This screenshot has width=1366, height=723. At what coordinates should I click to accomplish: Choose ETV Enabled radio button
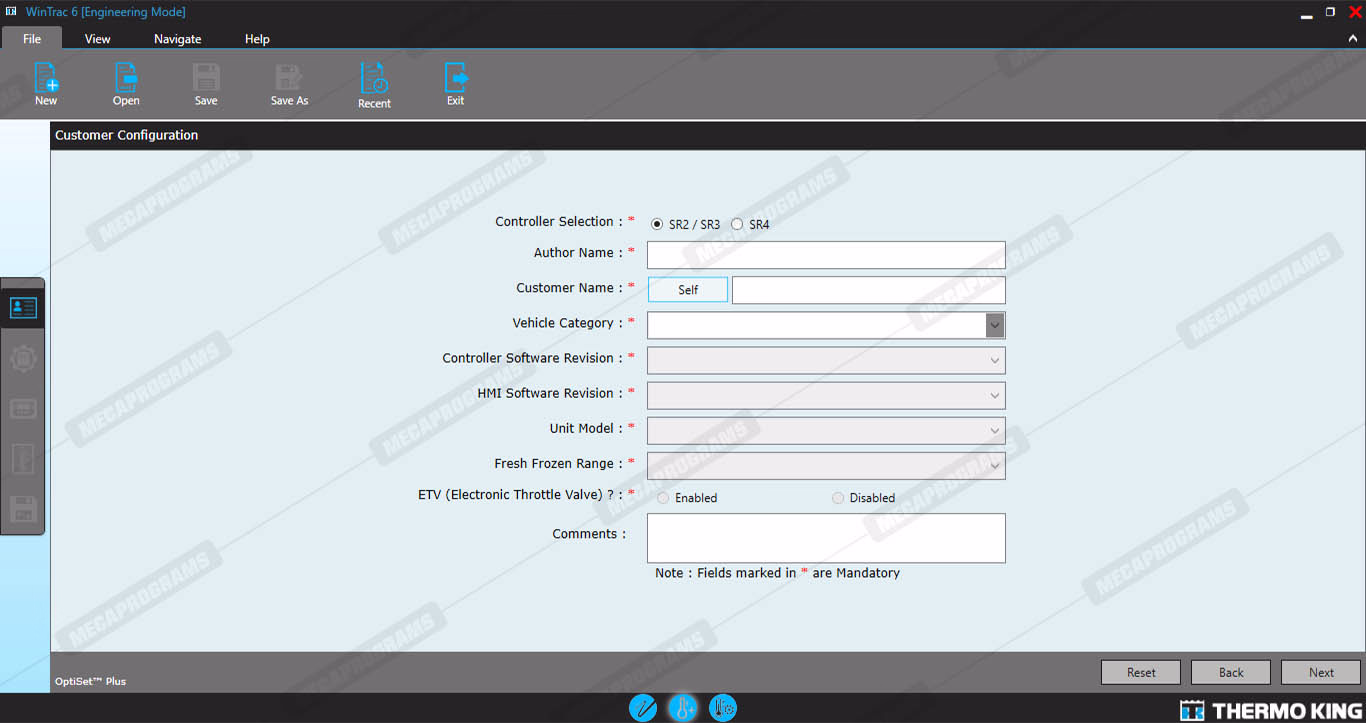(663, 497)
